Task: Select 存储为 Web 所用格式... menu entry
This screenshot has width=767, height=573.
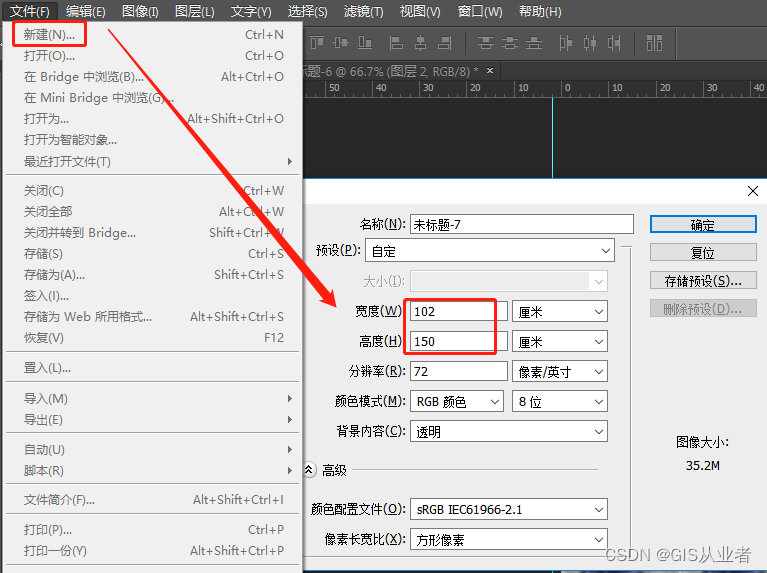Action: point(153,317)
